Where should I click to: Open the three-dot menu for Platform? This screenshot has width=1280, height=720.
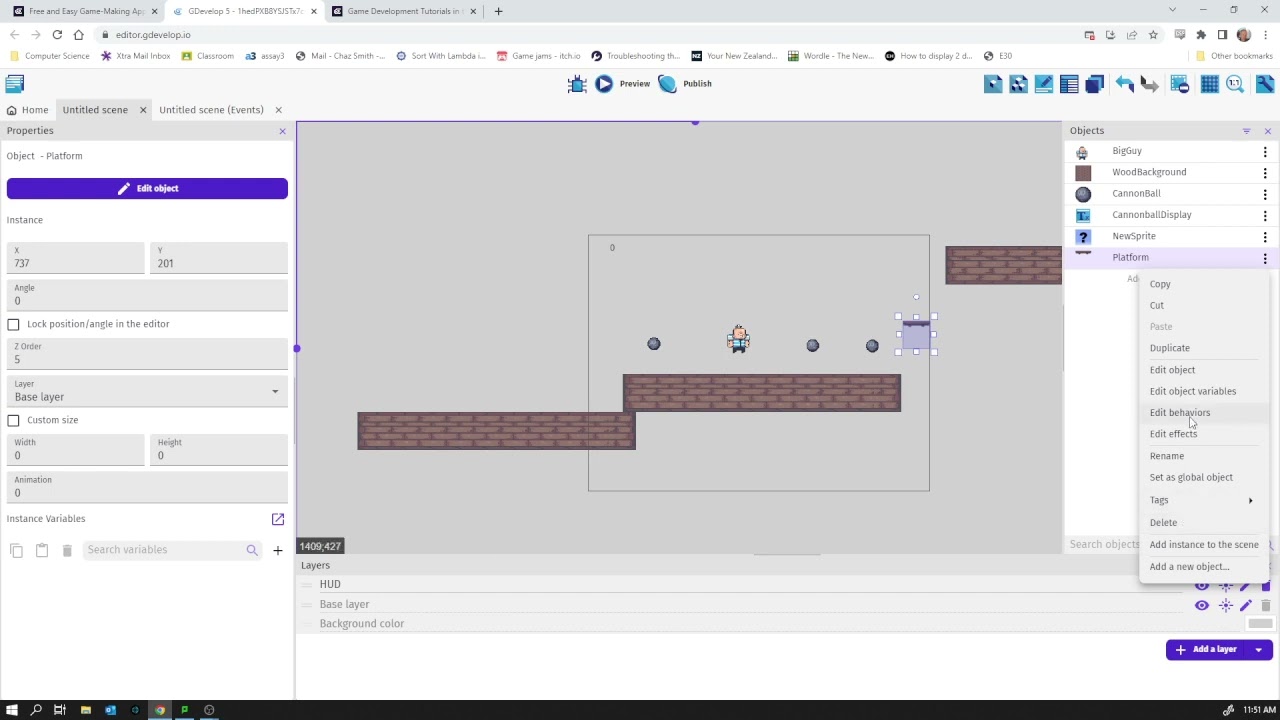tap(1265, 258)
